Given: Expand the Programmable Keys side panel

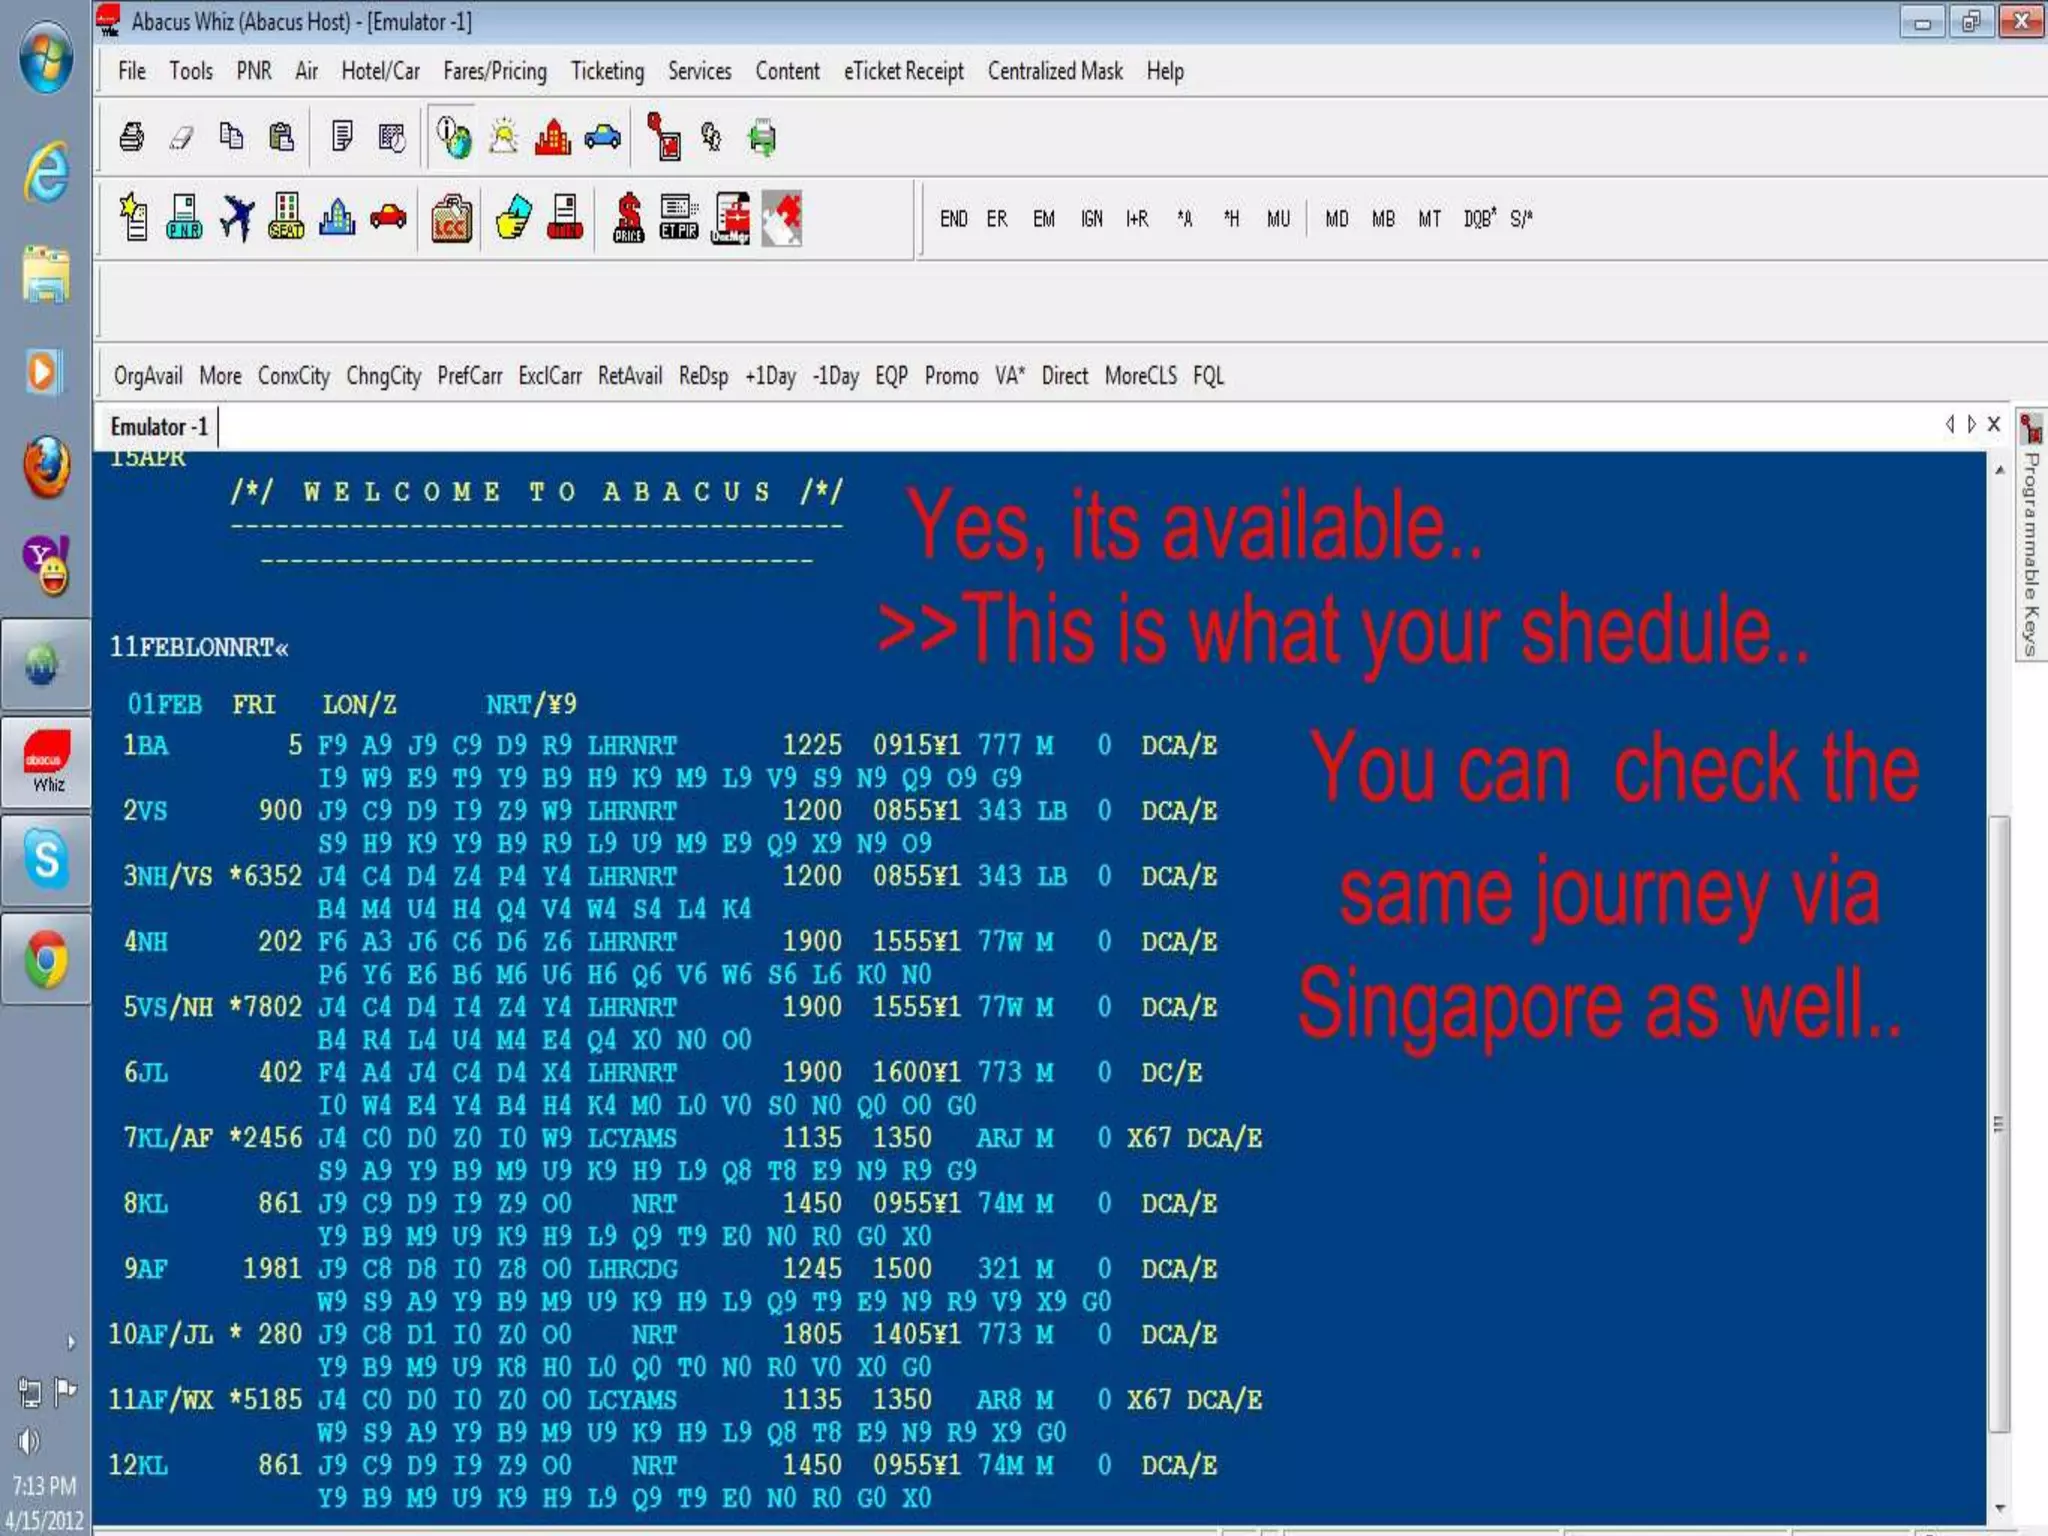Looking at the screenshot, I should pyautogui.click(x=2031, y=540).
